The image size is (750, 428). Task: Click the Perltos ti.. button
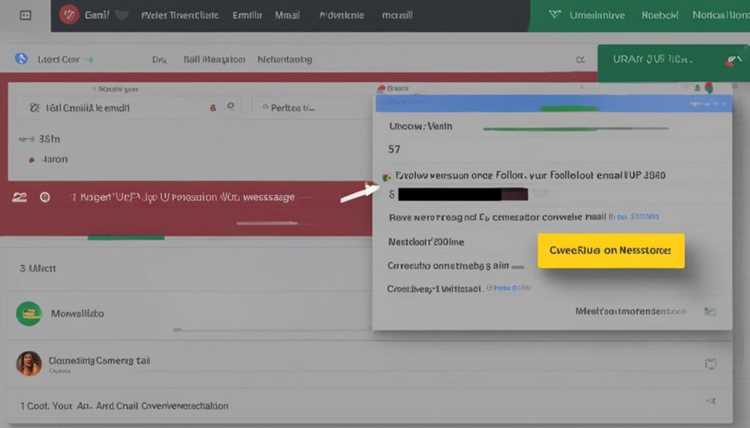pos(288,108)
